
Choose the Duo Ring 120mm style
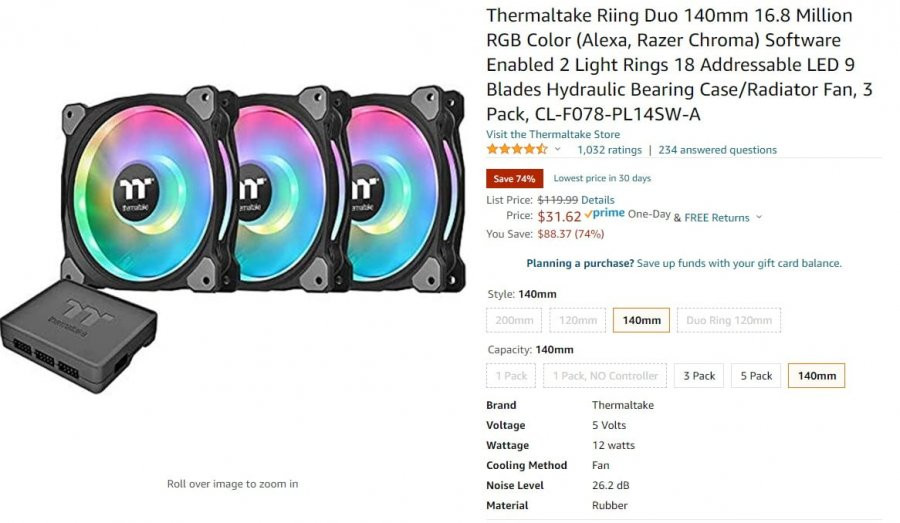click(x=729, y=320)
